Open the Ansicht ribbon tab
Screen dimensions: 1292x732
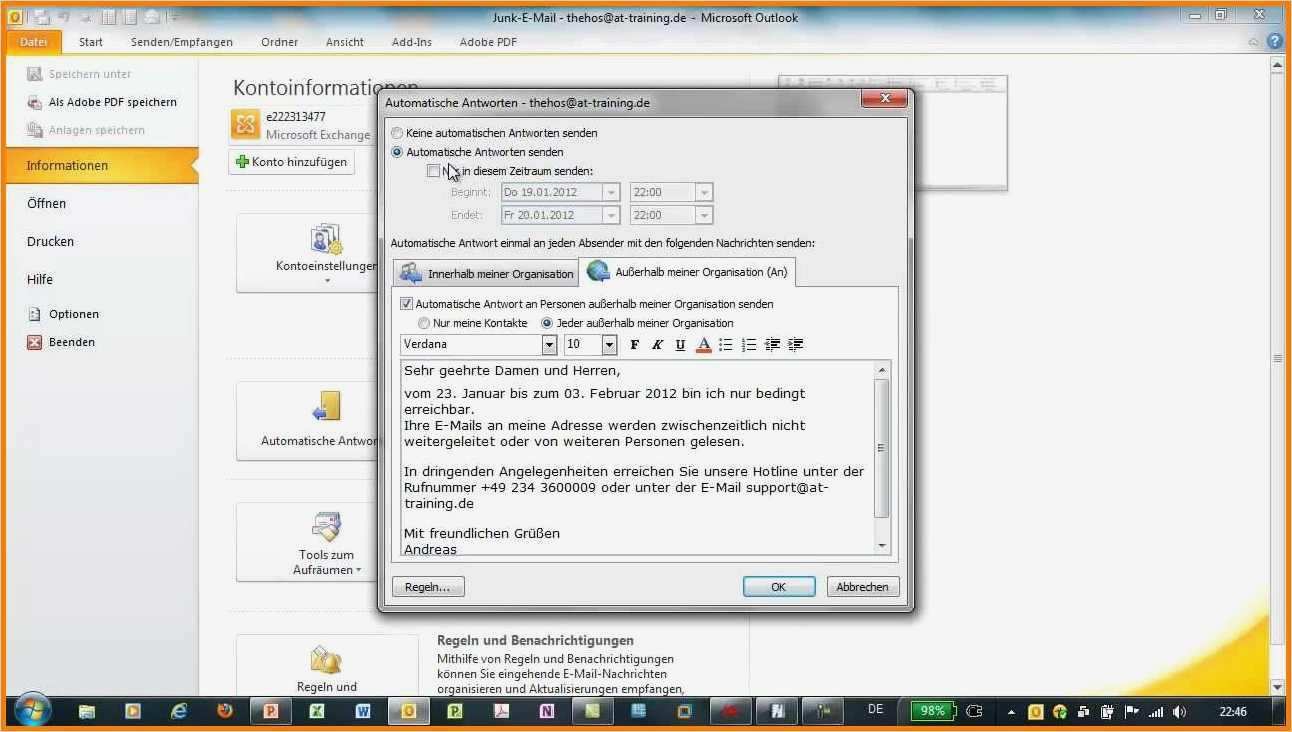pos(344,42)
